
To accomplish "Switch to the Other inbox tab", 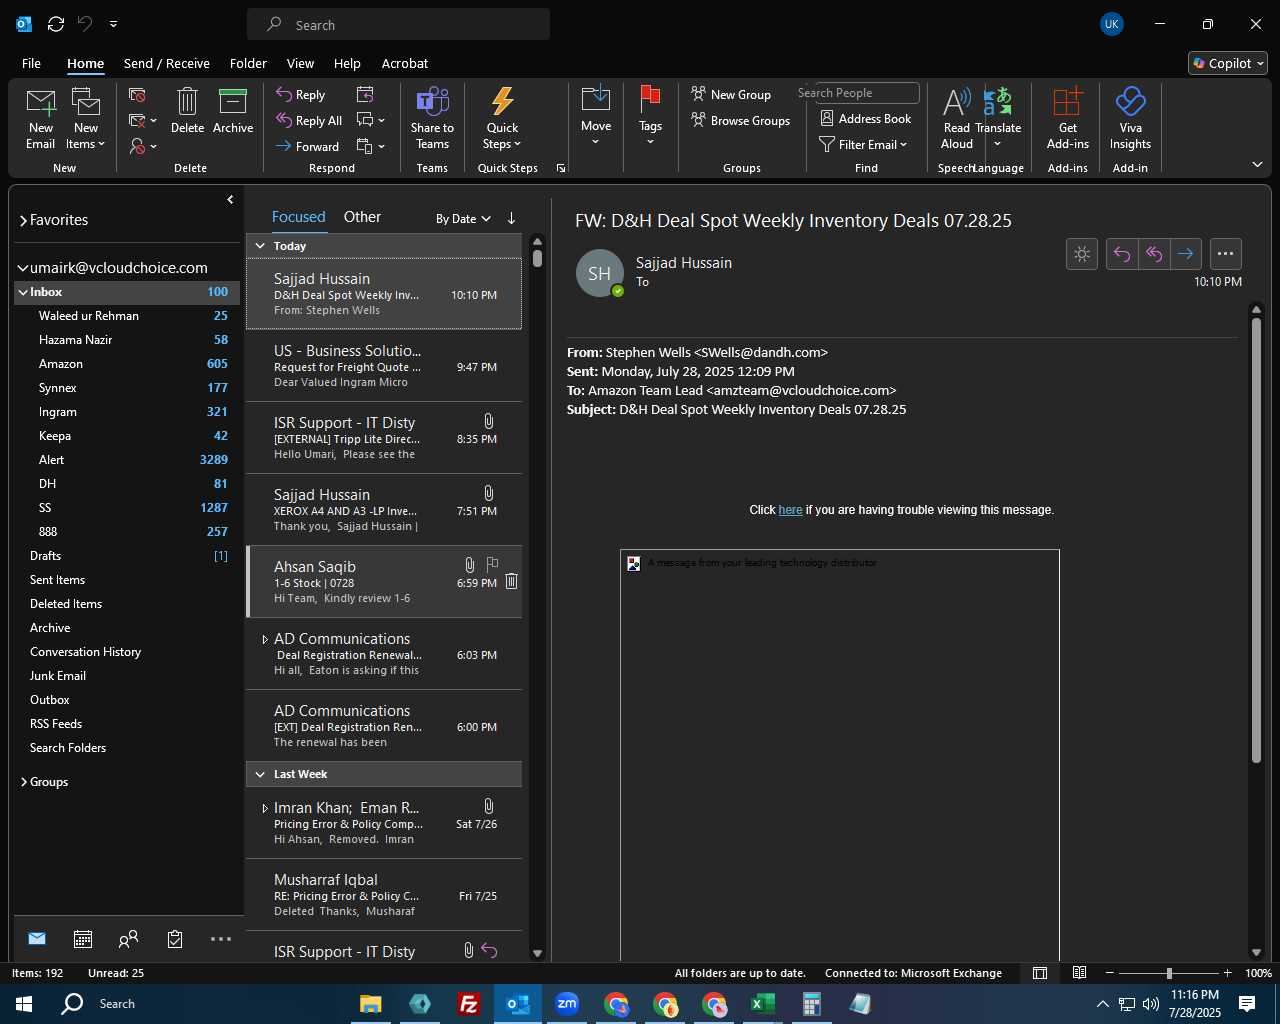I will click(362, 217).
